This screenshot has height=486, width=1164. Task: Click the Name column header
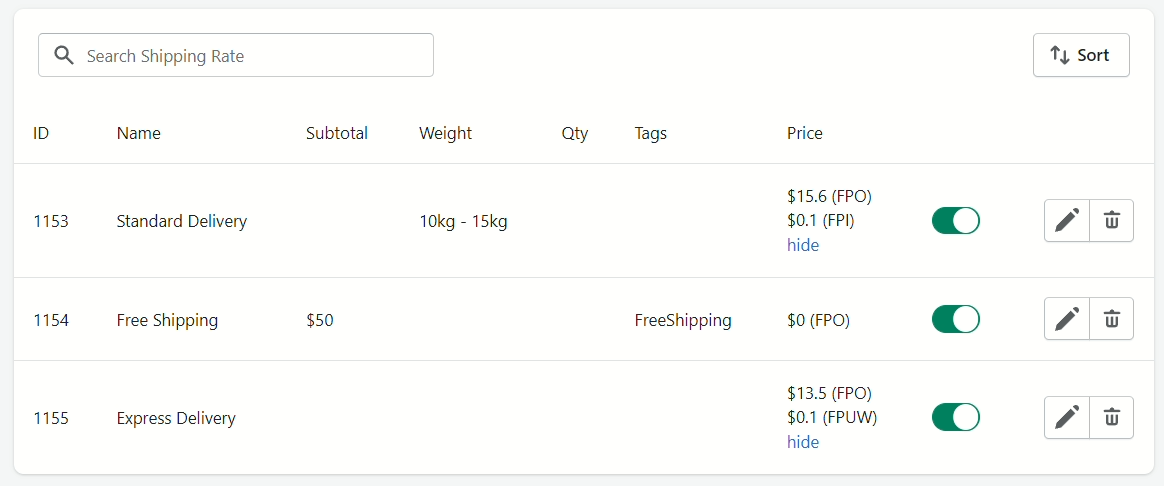(139, 134)
